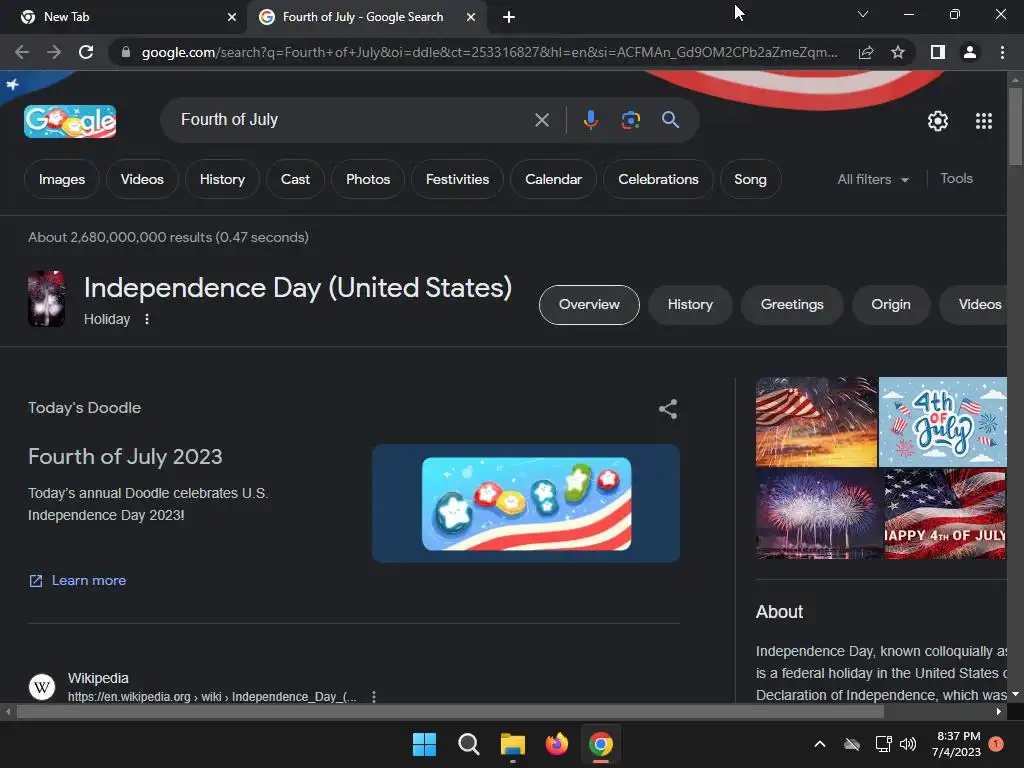
Task: Open History tab in Independence Day panel
Action: click(690, 304)
